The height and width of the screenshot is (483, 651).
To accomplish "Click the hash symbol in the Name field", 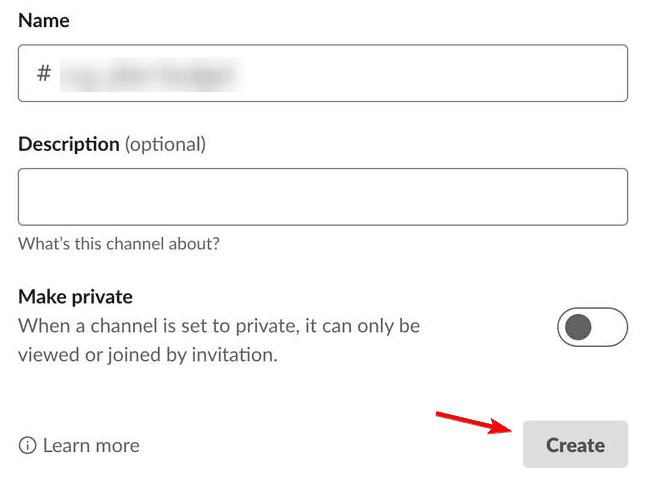I will (44, 73).
